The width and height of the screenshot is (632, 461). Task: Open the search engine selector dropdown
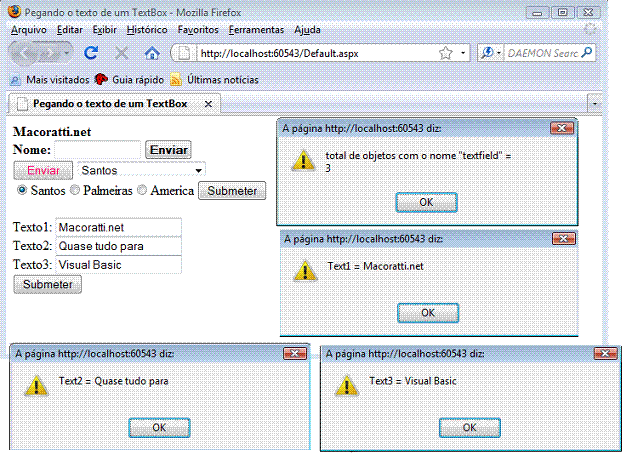pos(499,53)
